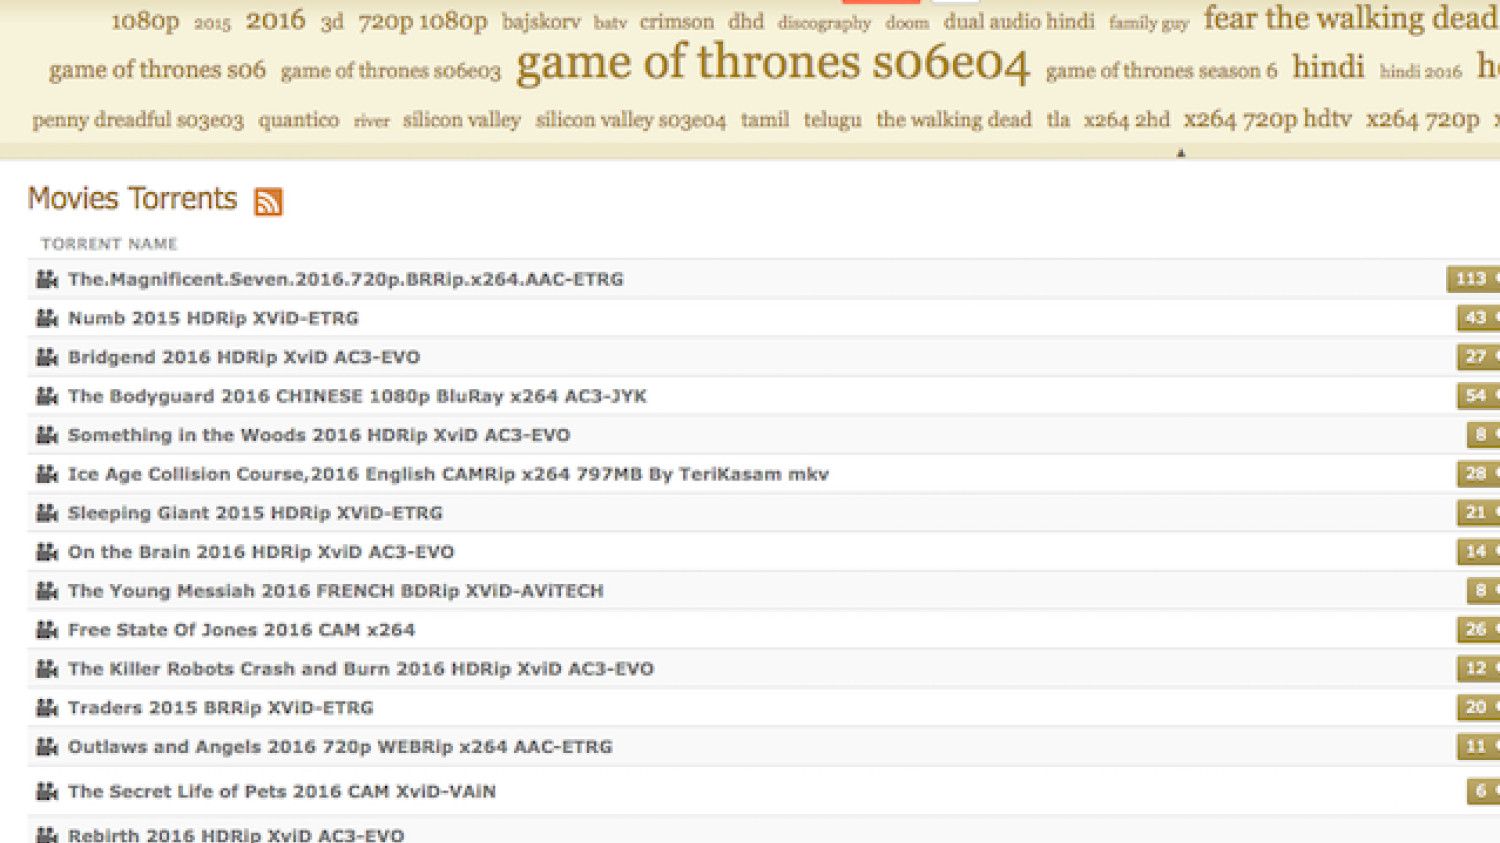Sort by TORRENT NAME column header

click(109, 244)
